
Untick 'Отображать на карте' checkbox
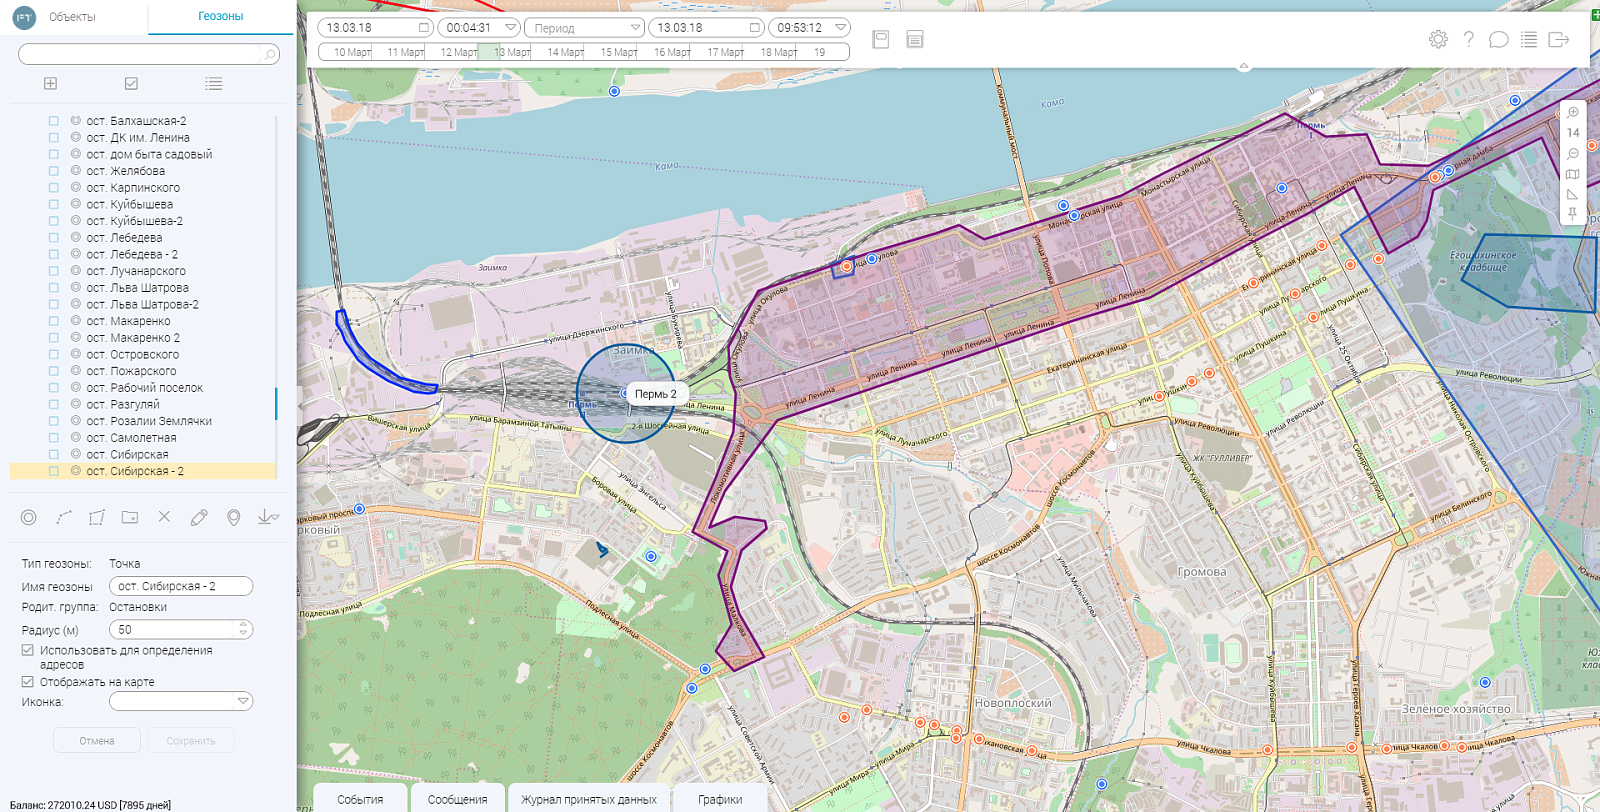[28, 682]
